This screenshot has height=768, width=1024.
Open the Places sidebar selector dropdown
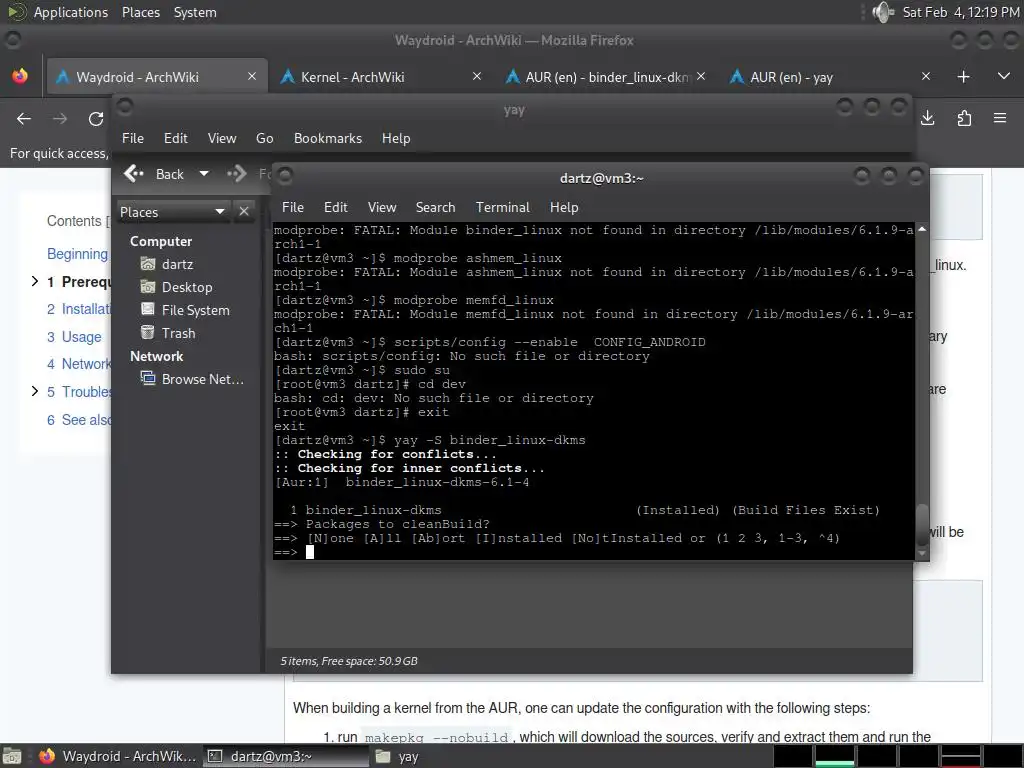click(173, 212)
